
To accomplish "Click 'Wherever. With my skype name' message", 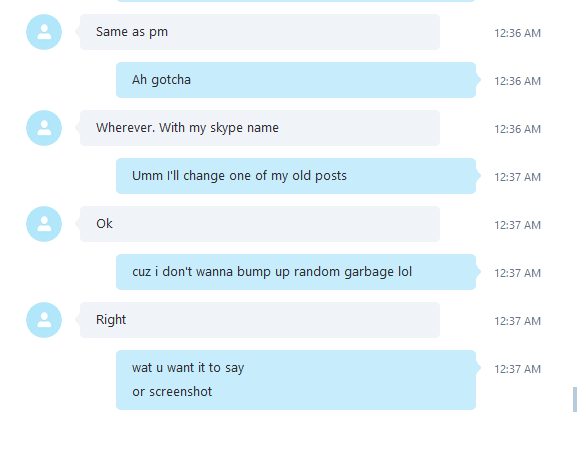I will [x=260, y=128].
